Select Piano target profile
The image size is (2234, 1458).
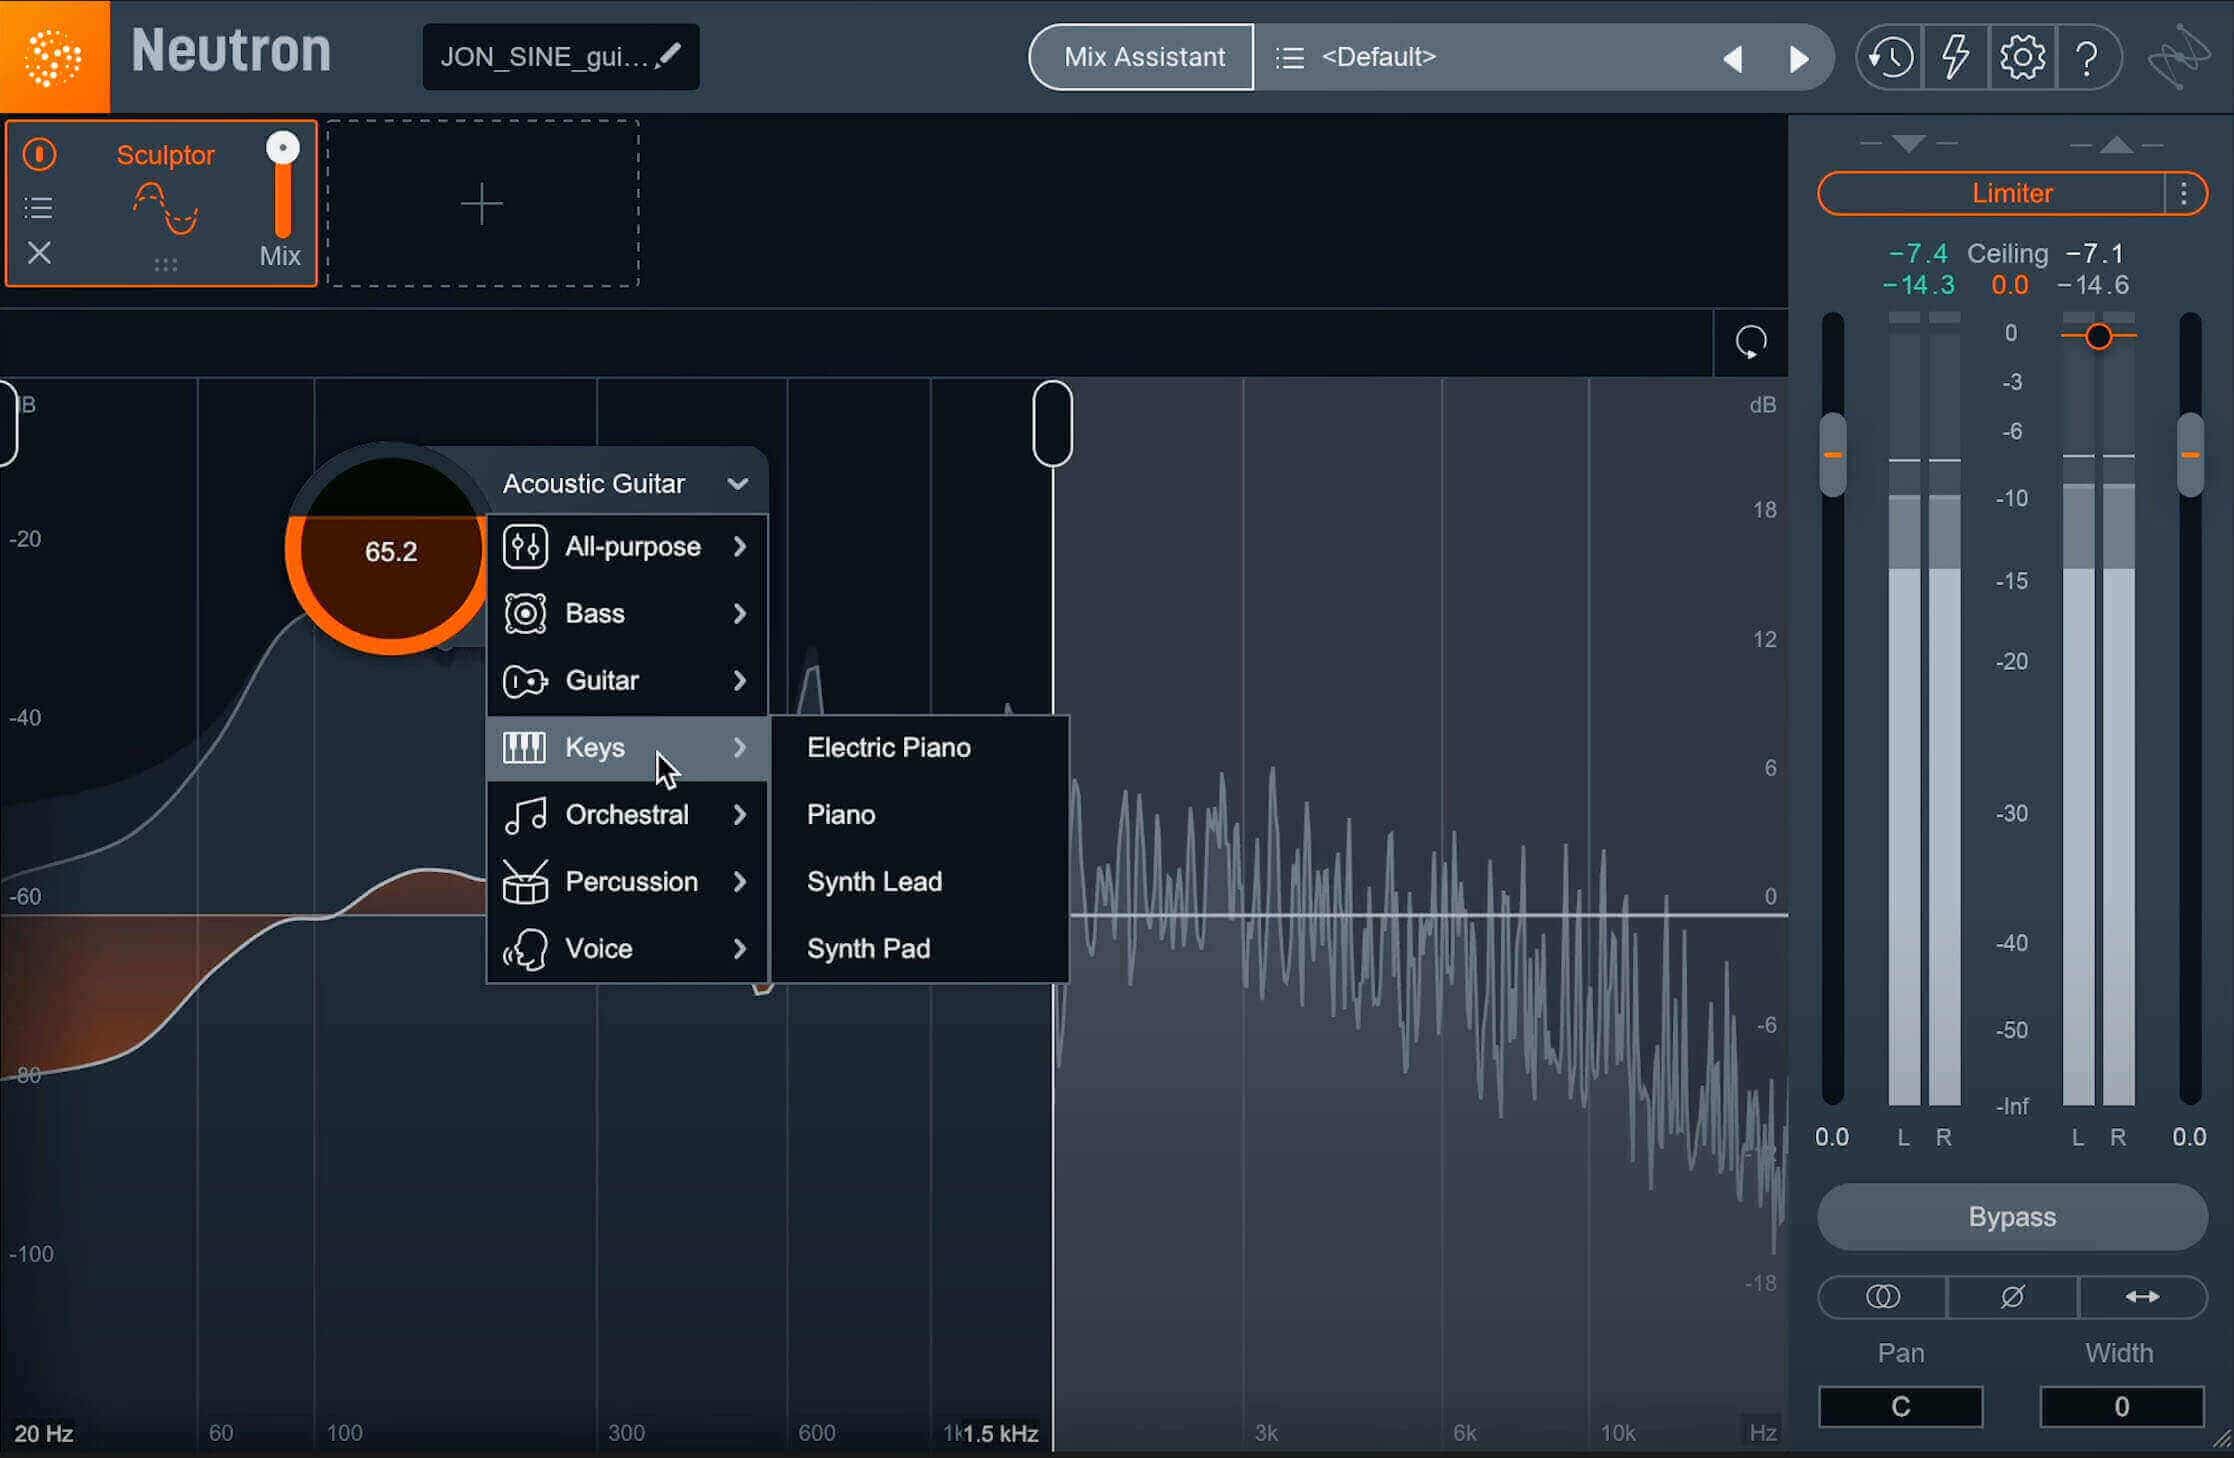[x=920, y=815]
